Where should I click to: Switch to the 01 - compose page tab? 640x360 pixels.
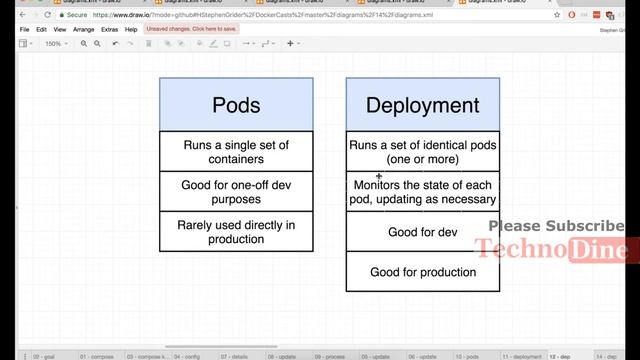[97, 356]
